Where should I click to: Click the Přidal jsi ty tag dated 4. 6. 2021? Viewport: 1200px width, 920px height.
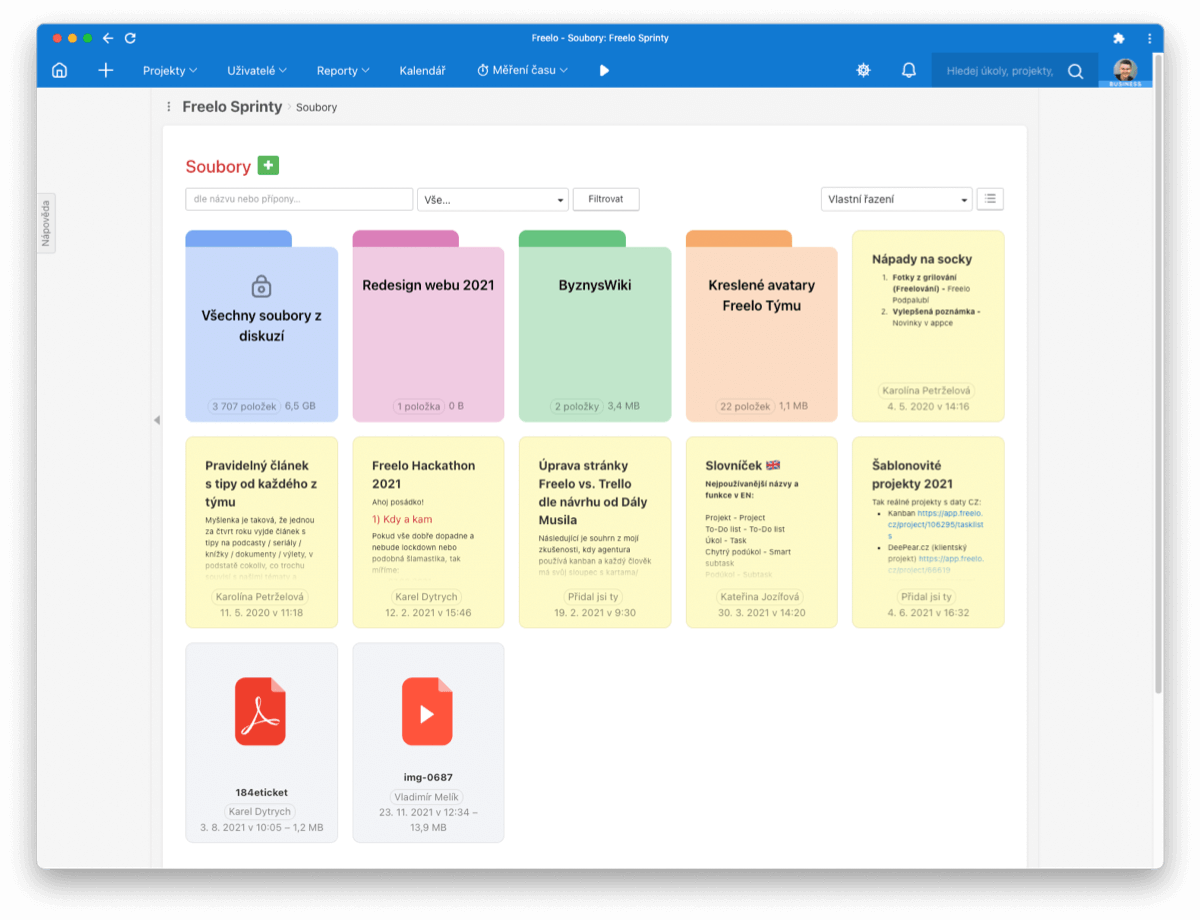(928, 597)
